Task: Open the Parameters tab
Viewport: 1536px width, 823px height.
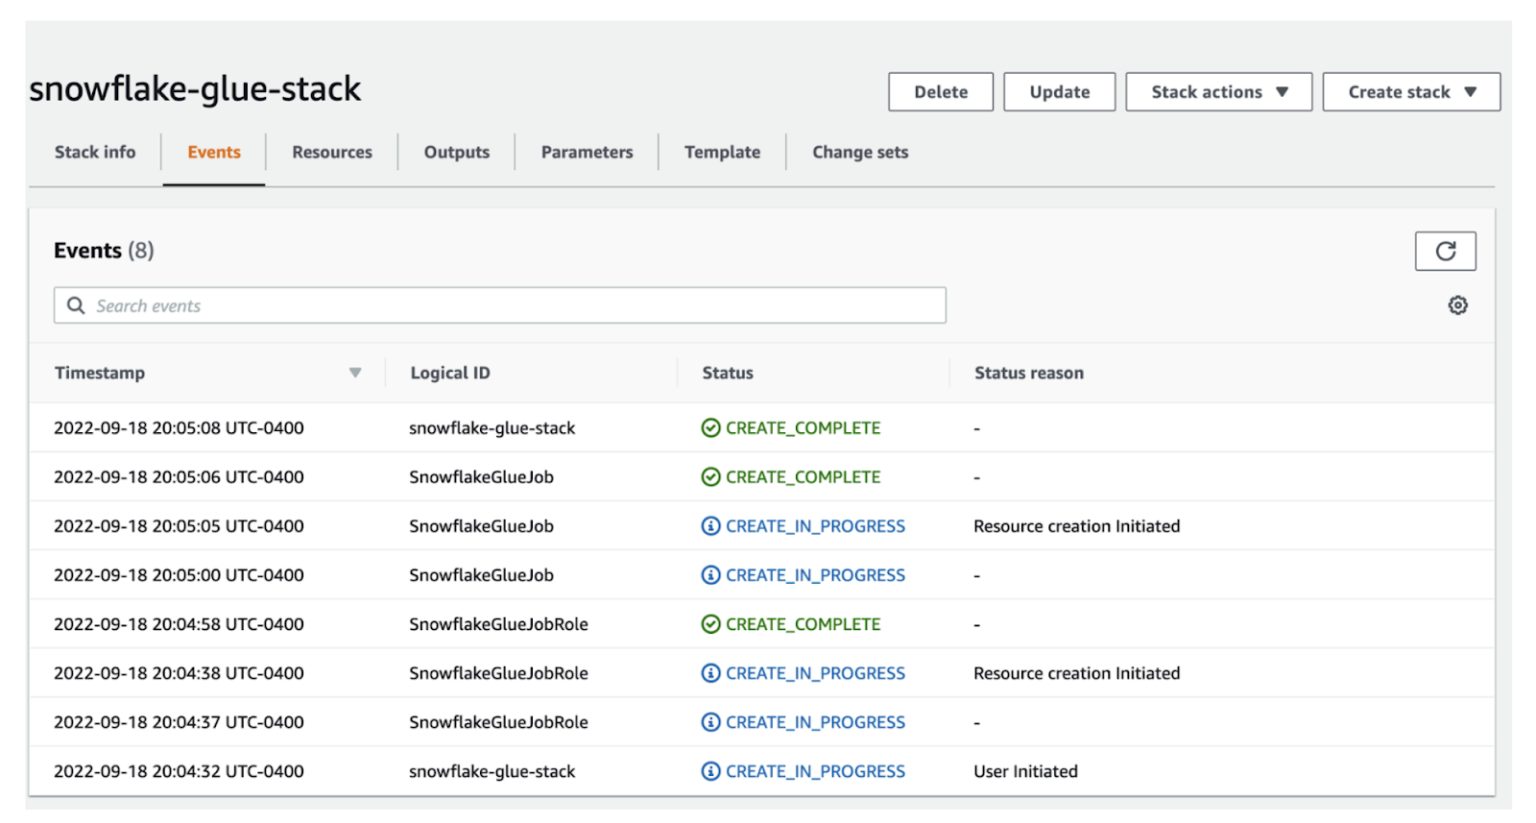Action: pos(586,152)
